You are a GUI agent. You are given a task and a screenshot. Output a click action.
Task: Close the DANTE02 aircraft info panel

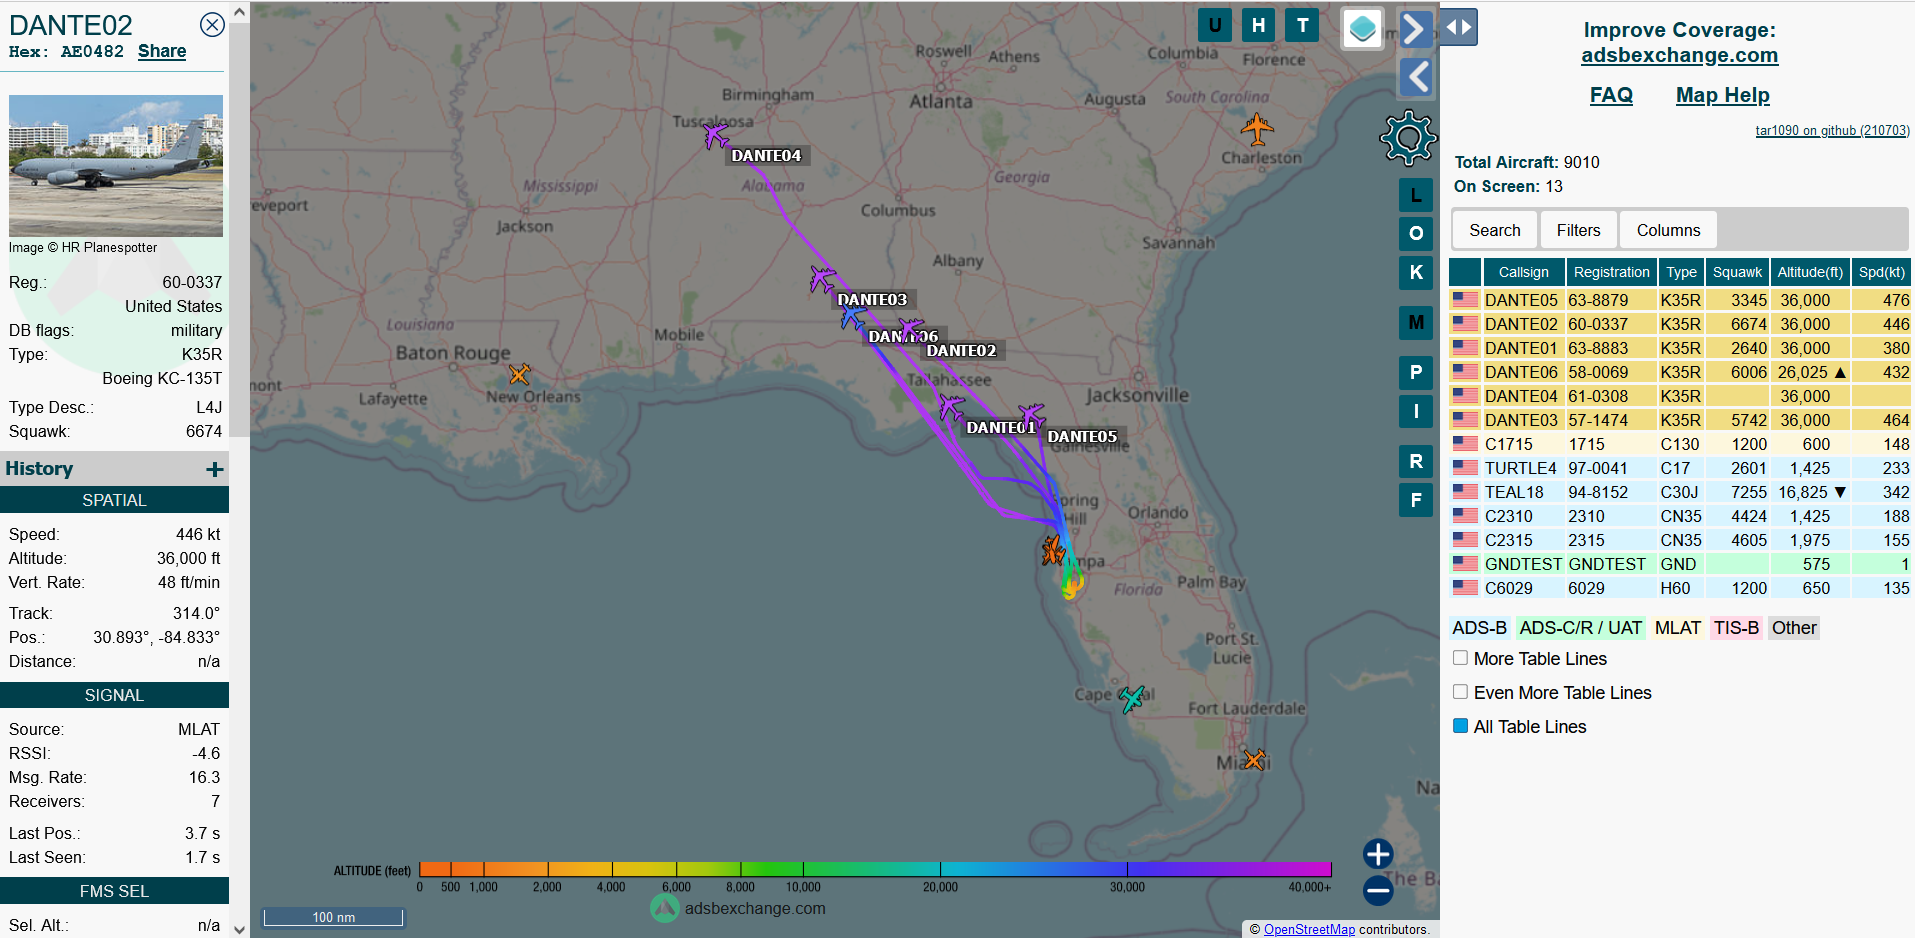pyautogui.click(x=212, y=25)
